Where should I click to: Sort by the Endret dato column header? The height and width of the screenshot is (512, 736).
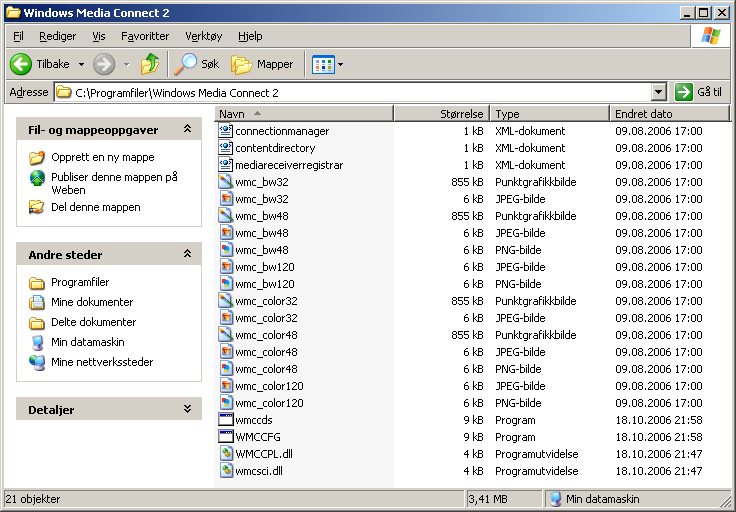(670, 114)
